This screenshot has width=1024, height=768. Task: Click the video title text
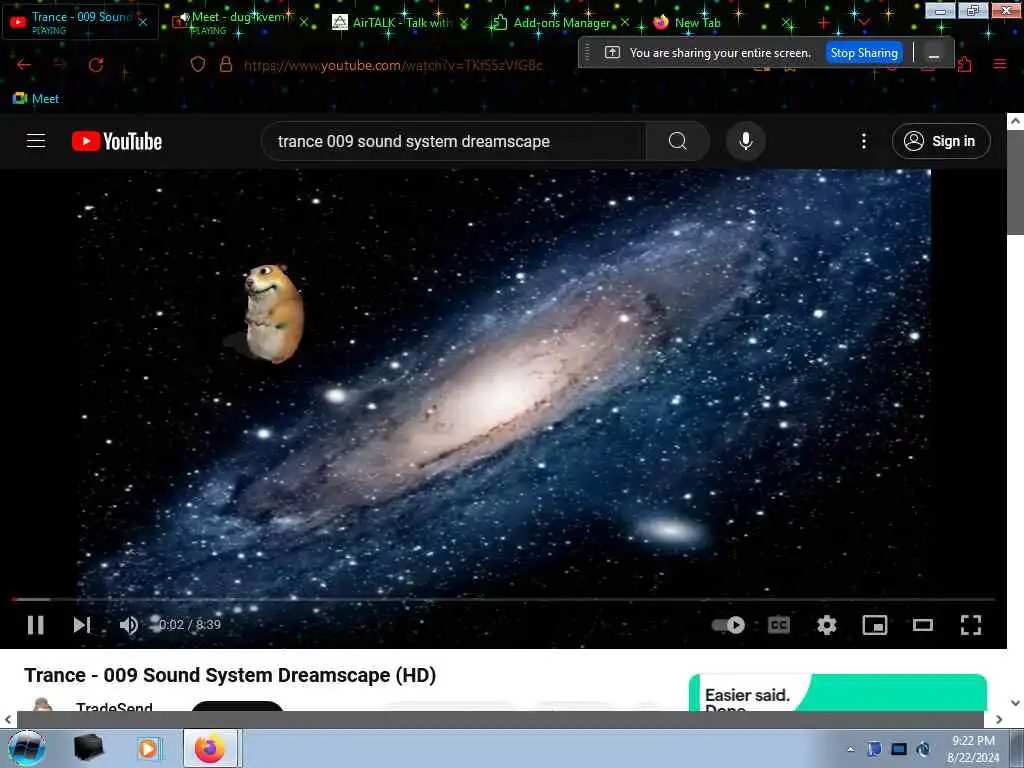[x=230, y=675]
